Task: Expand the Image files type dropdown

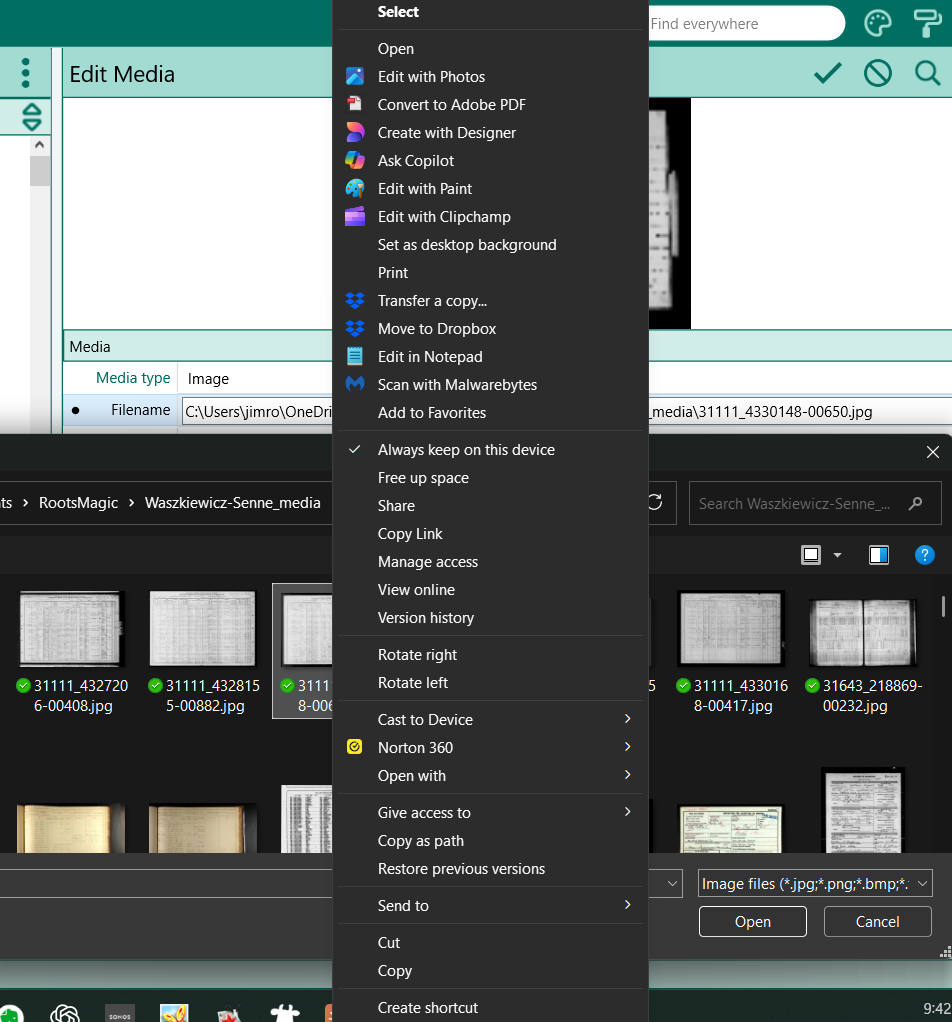Action: click(815, 884)
